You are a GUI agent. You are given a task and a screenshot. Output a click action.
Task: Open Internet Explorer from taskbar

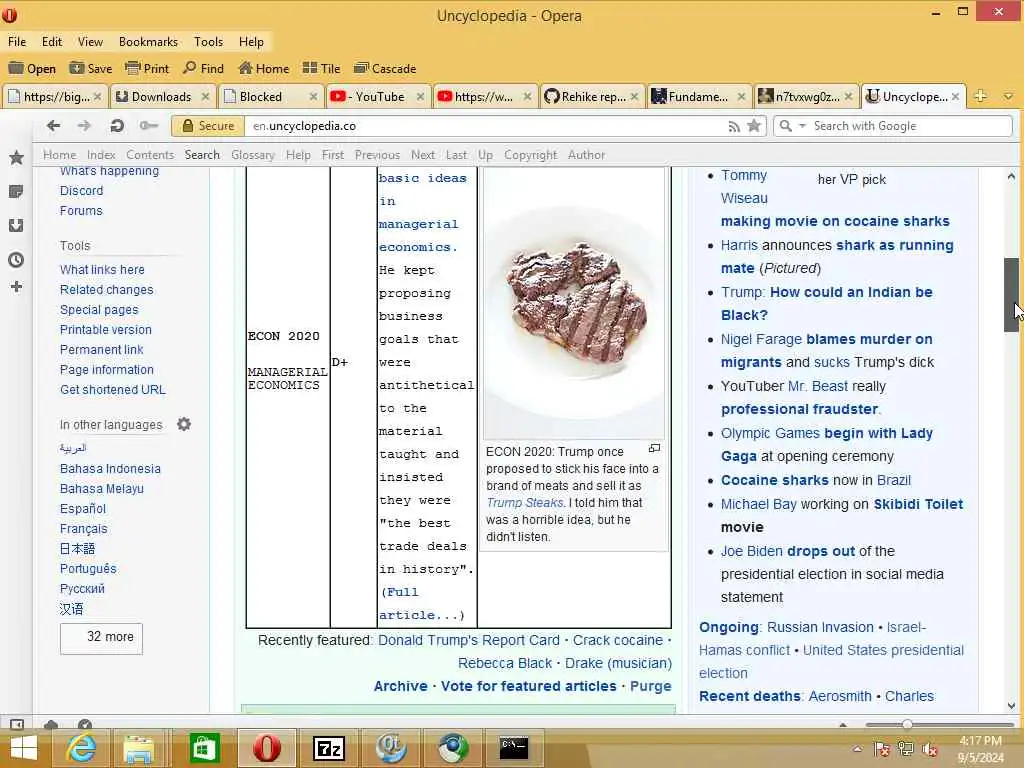coord(82,748)
